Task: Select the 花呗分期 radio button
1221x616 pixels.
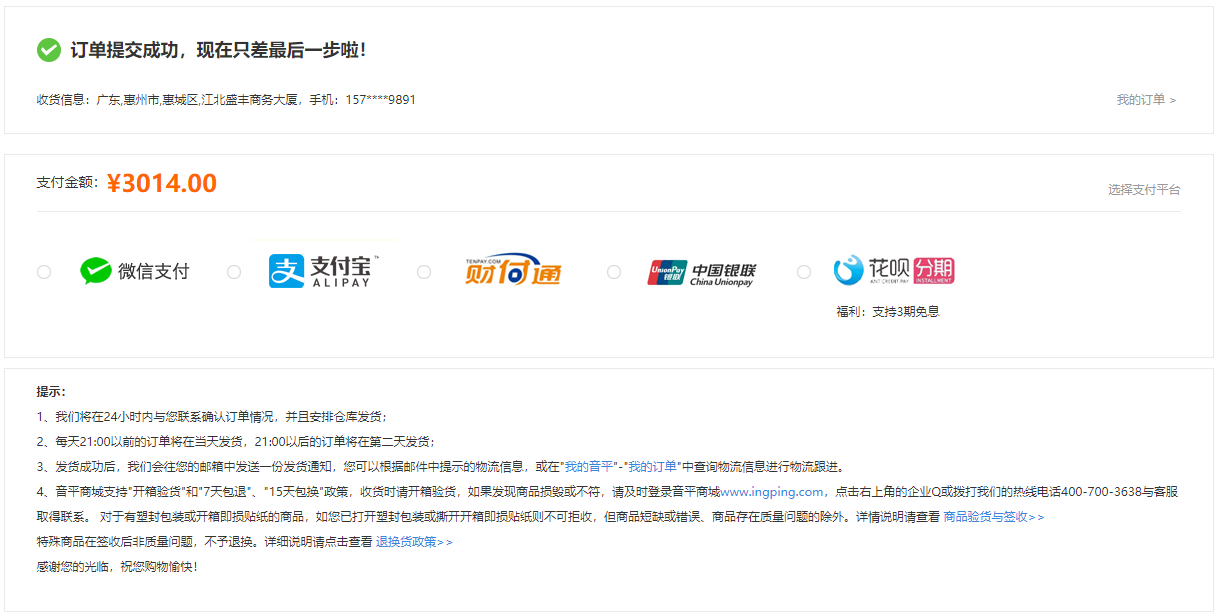Action: point(804,272)
